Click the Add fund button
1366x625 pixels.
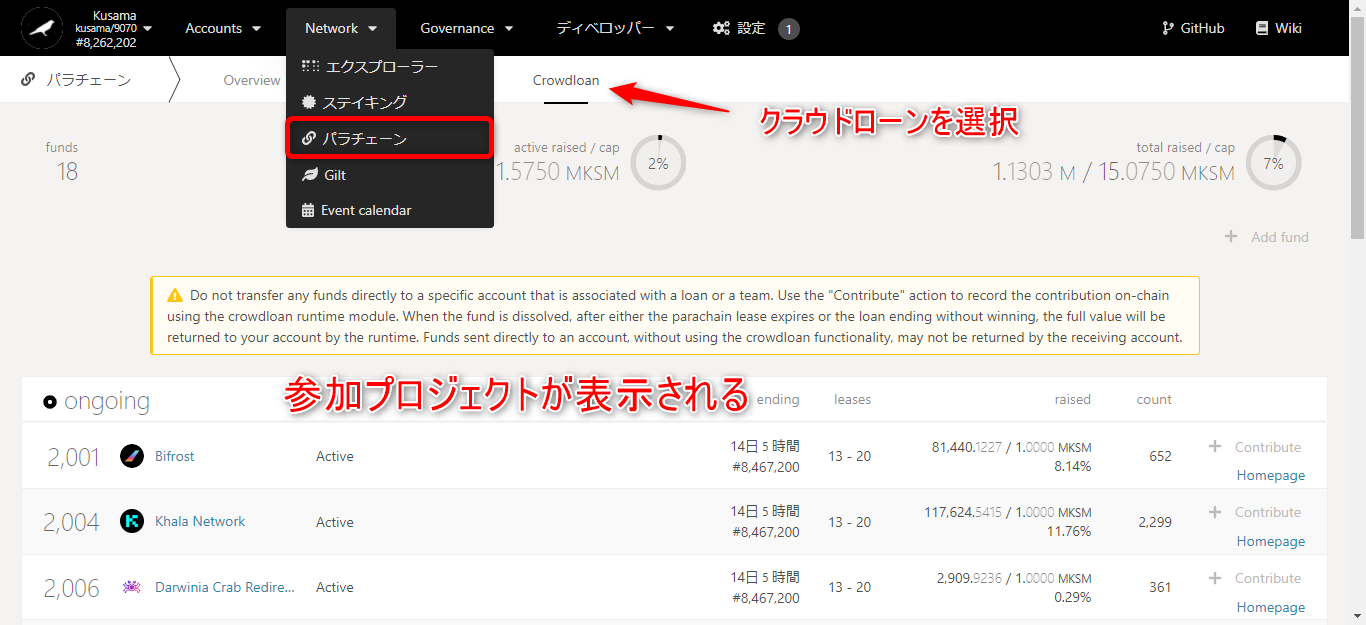point(1267,237)
